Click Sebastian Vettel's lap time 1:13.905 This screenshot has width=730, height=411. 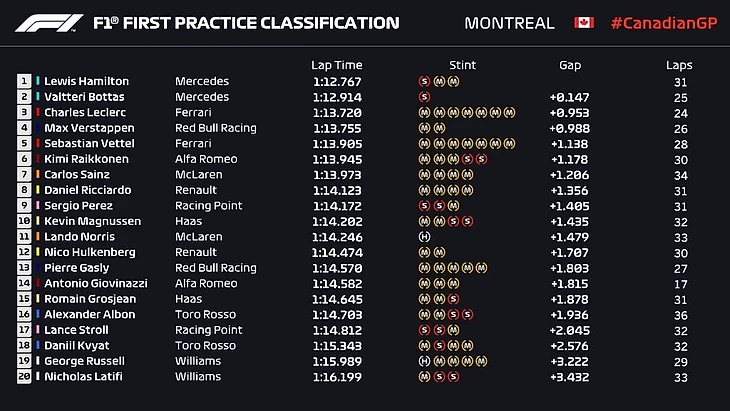pos(339,144)
